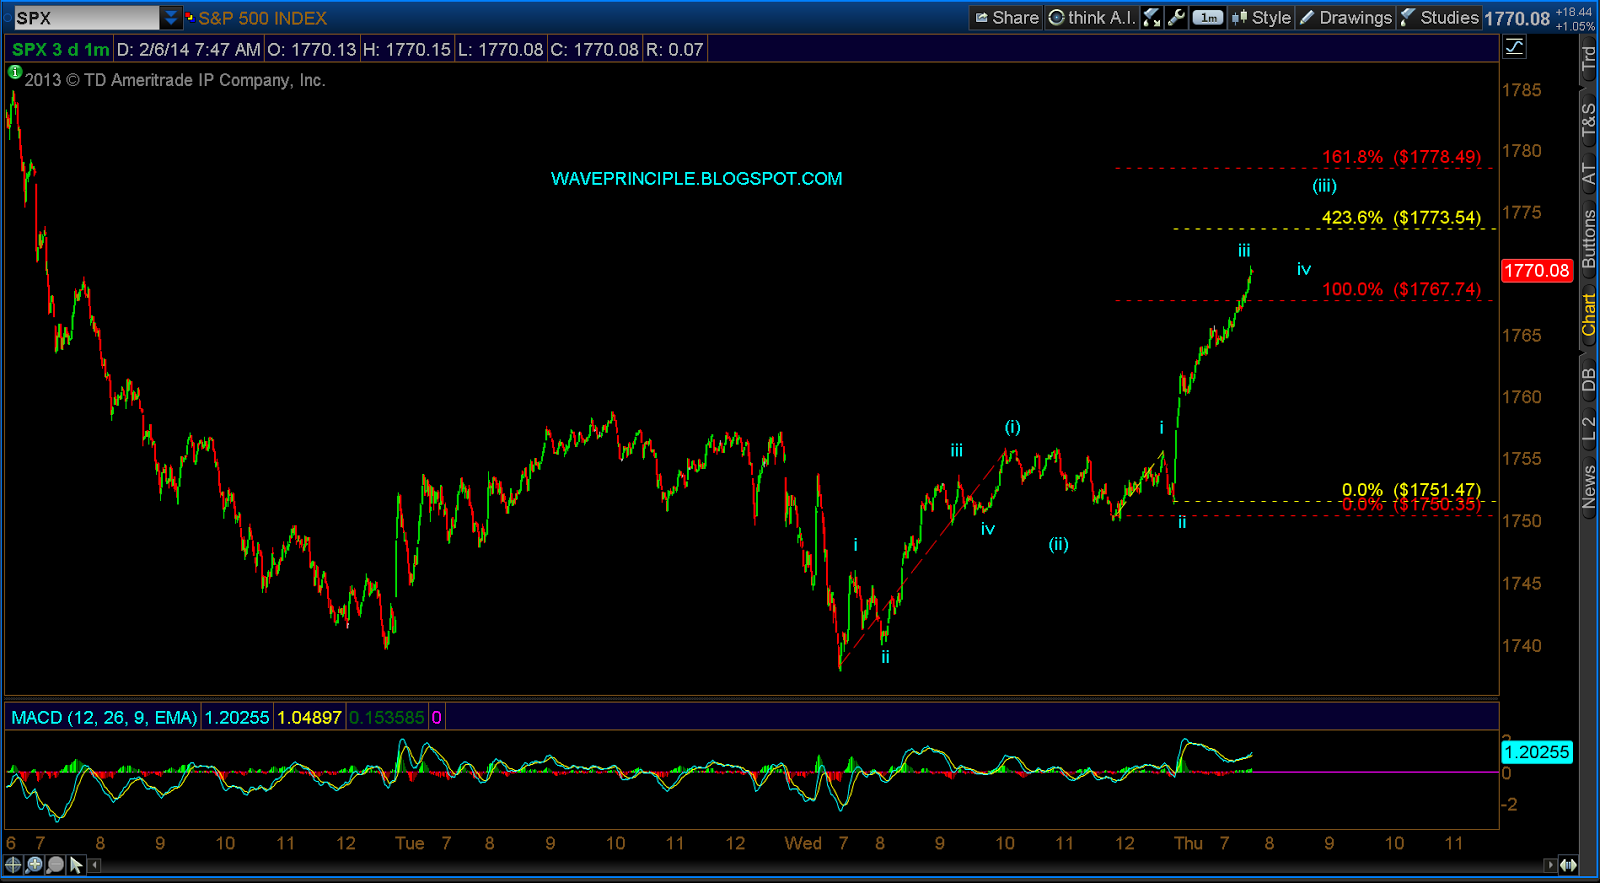This screenshot has height=883, width=1600.
Task: Toggle the right expansion arrows at bottom
Action: 1568,865
